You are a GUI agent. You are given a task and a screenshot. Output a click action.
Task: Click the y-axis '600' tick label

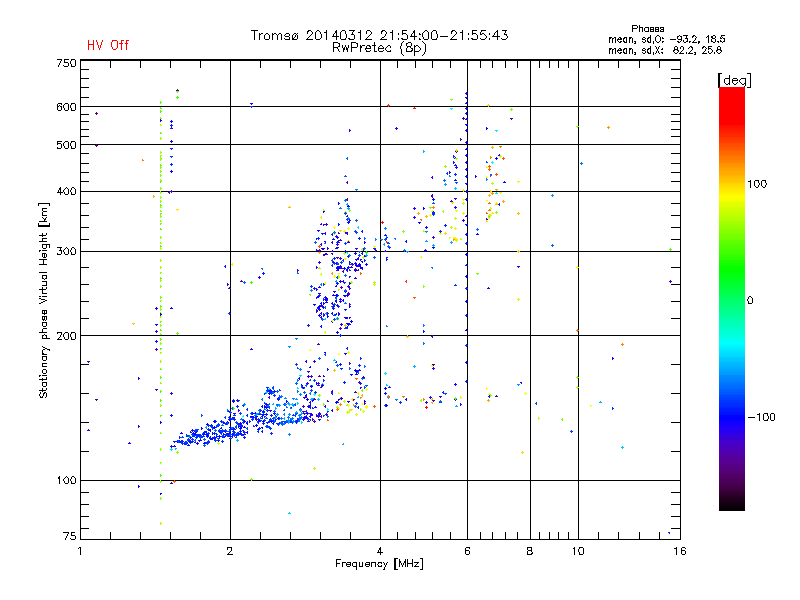66,107
